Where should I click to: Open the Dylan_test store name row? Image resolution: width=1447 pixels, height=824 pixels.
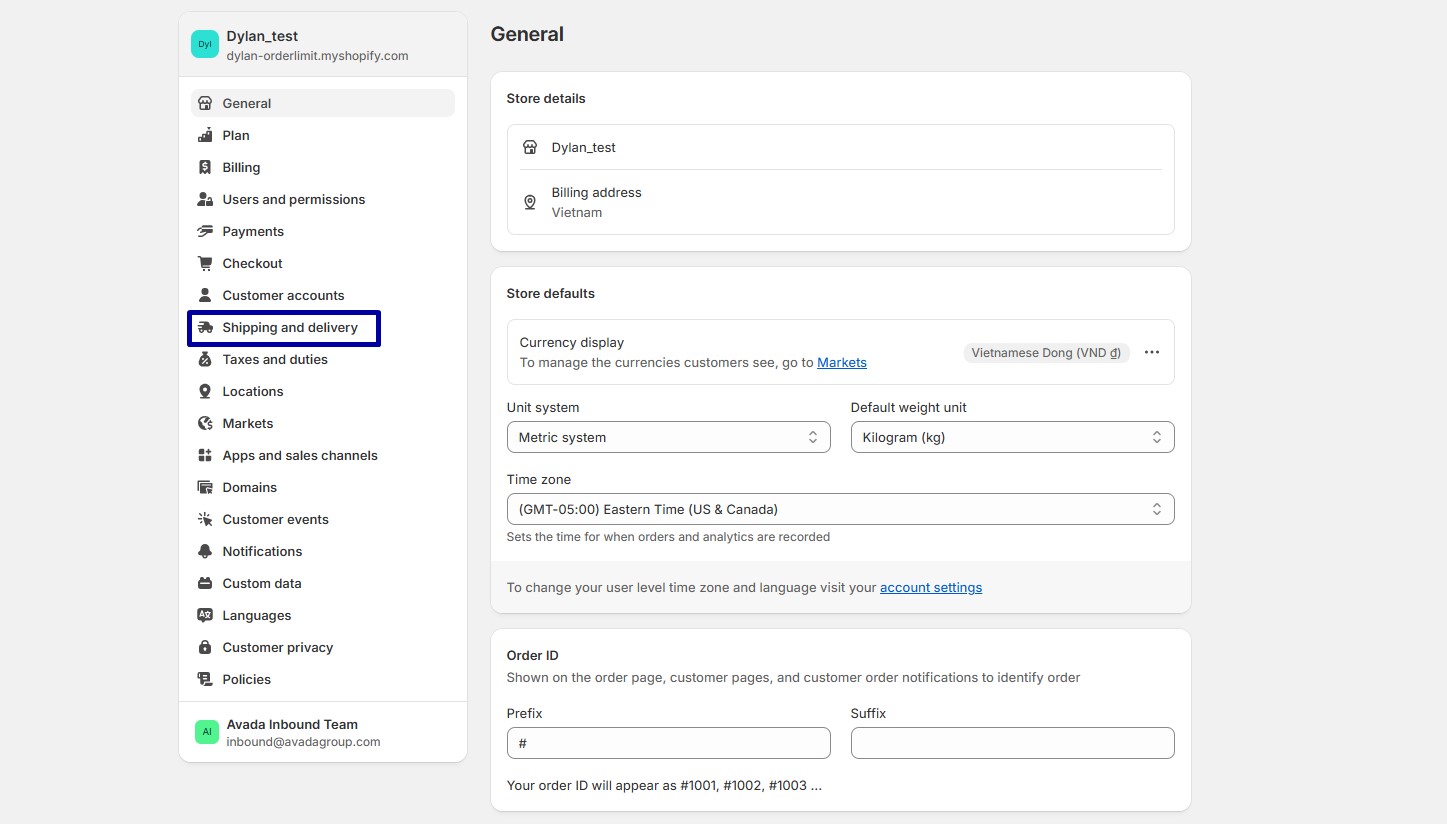click(x=840, y=147)
